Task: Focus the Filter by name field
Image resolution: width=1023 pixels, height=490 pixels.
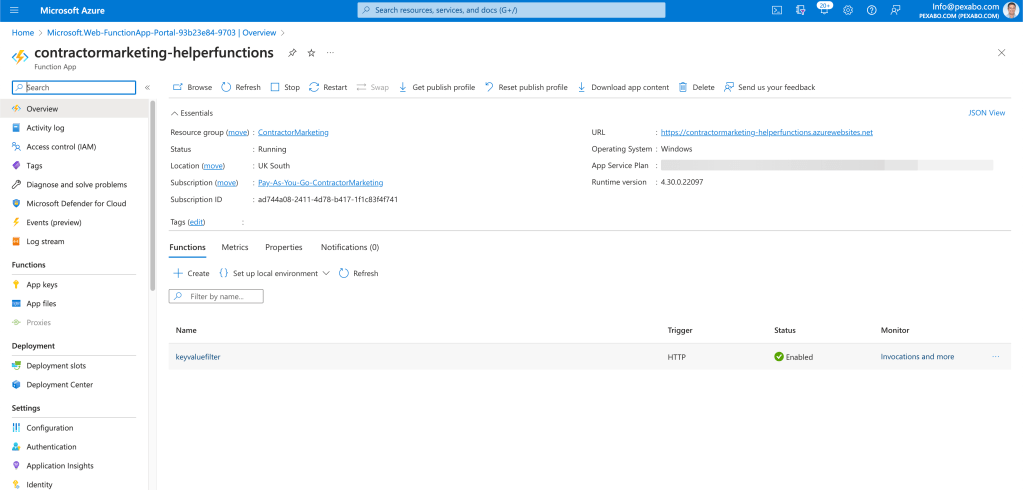Action: [216, 296]
